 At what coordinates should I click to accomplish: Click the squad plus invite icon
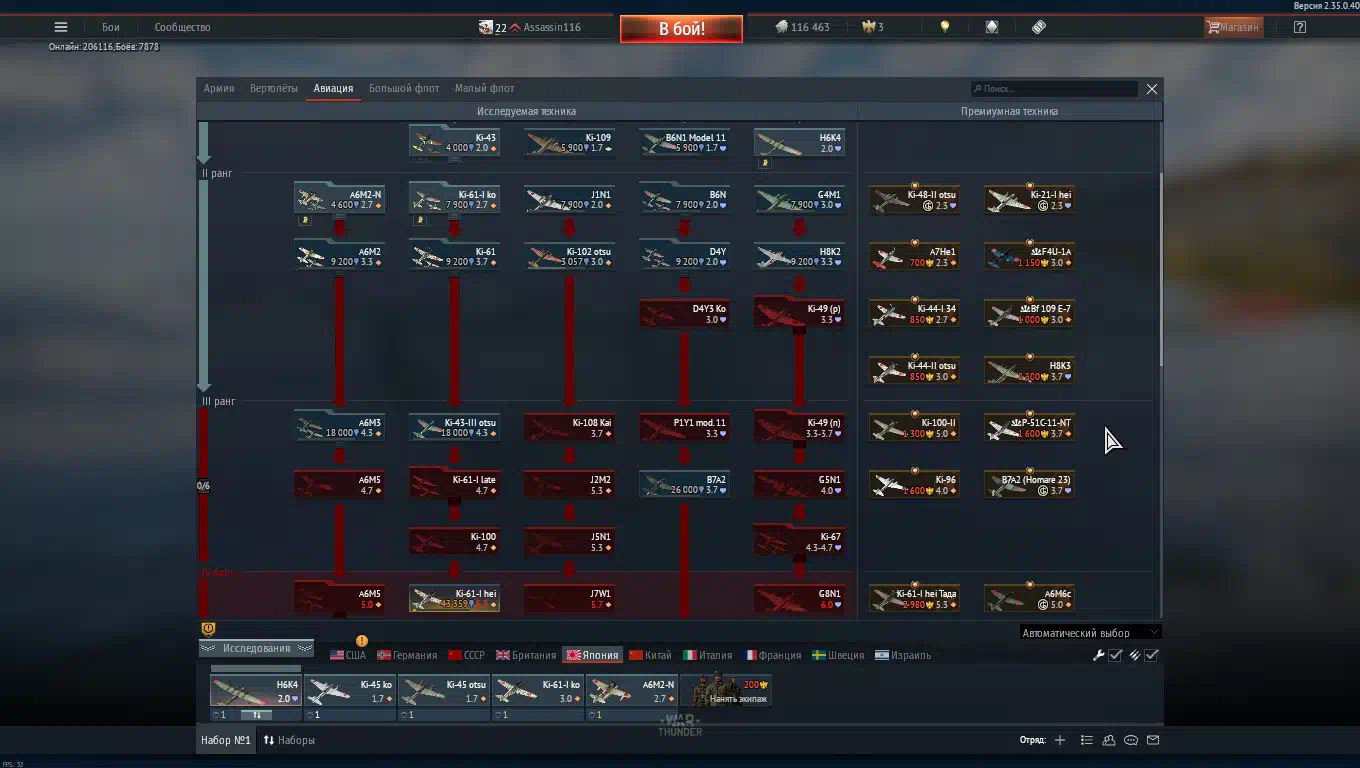point(1060,740)
